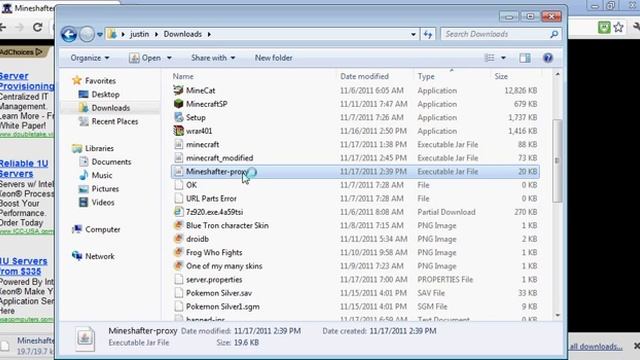Select the minecraft_modified jar file icon
The width and height of the screenshot is (640, 360).
(x=178, y=158)
